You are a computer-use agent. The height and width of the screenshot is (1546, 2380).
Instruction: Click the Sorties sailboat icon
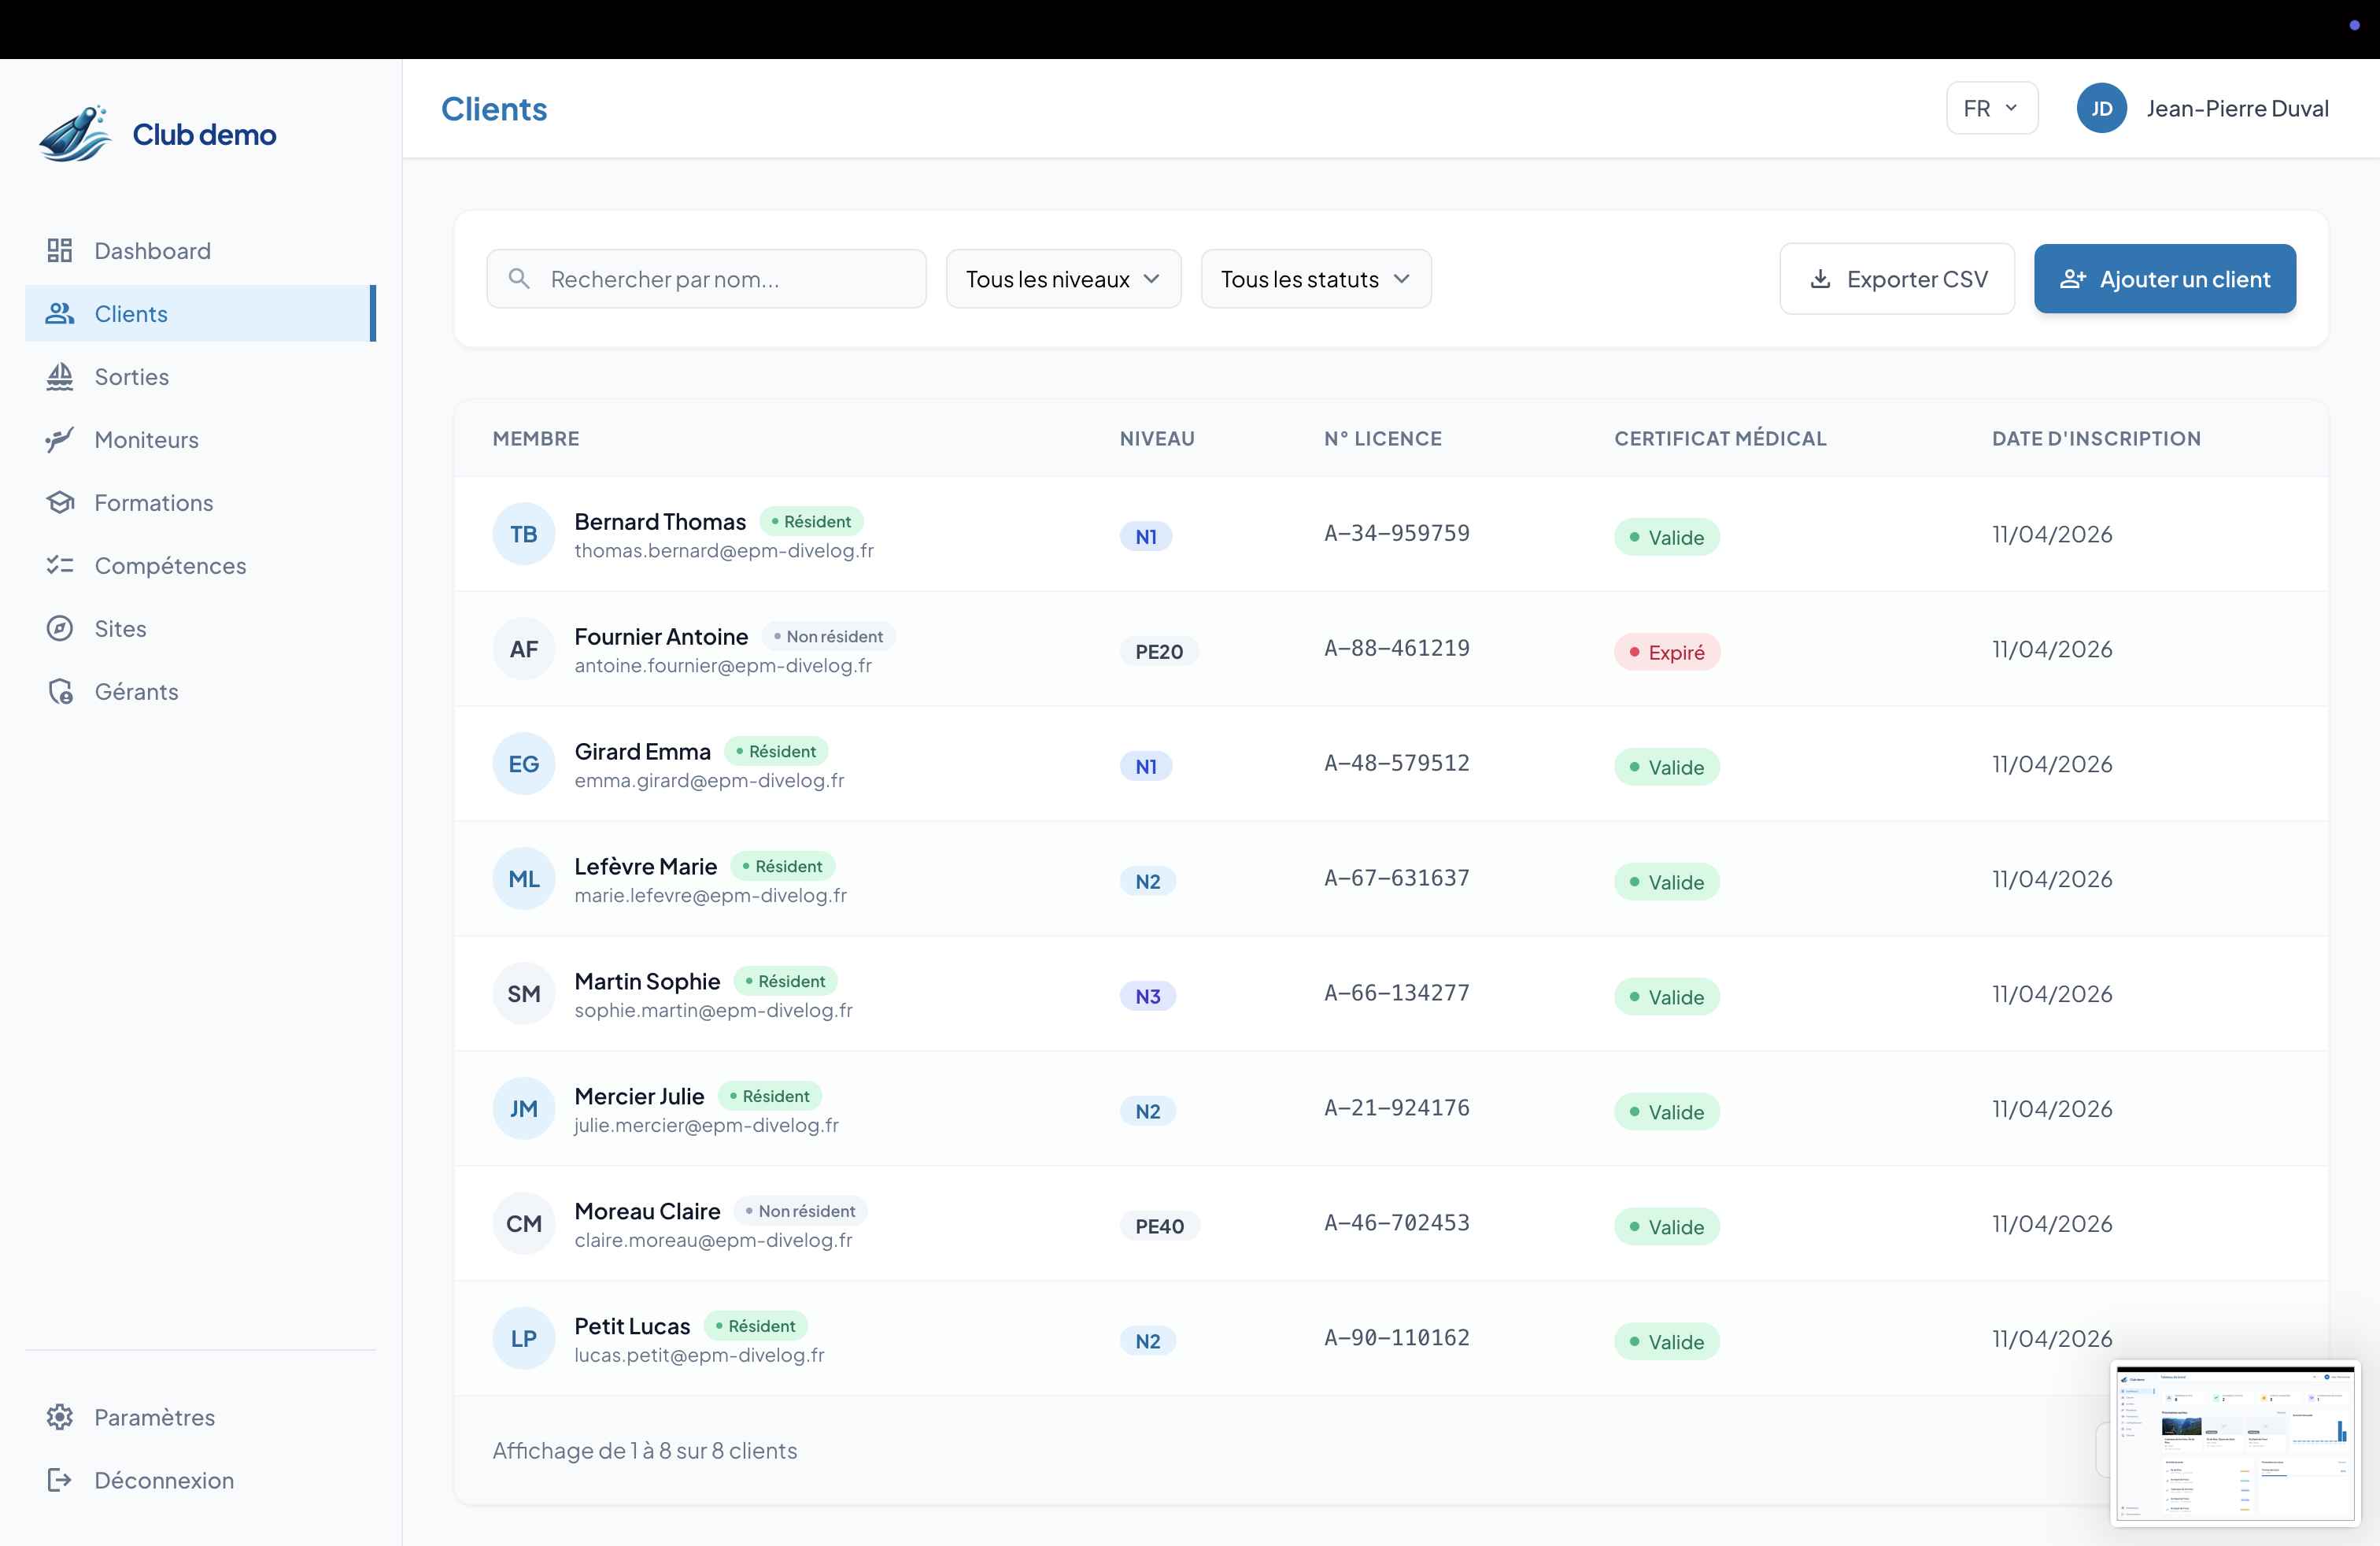coord(60,377)
